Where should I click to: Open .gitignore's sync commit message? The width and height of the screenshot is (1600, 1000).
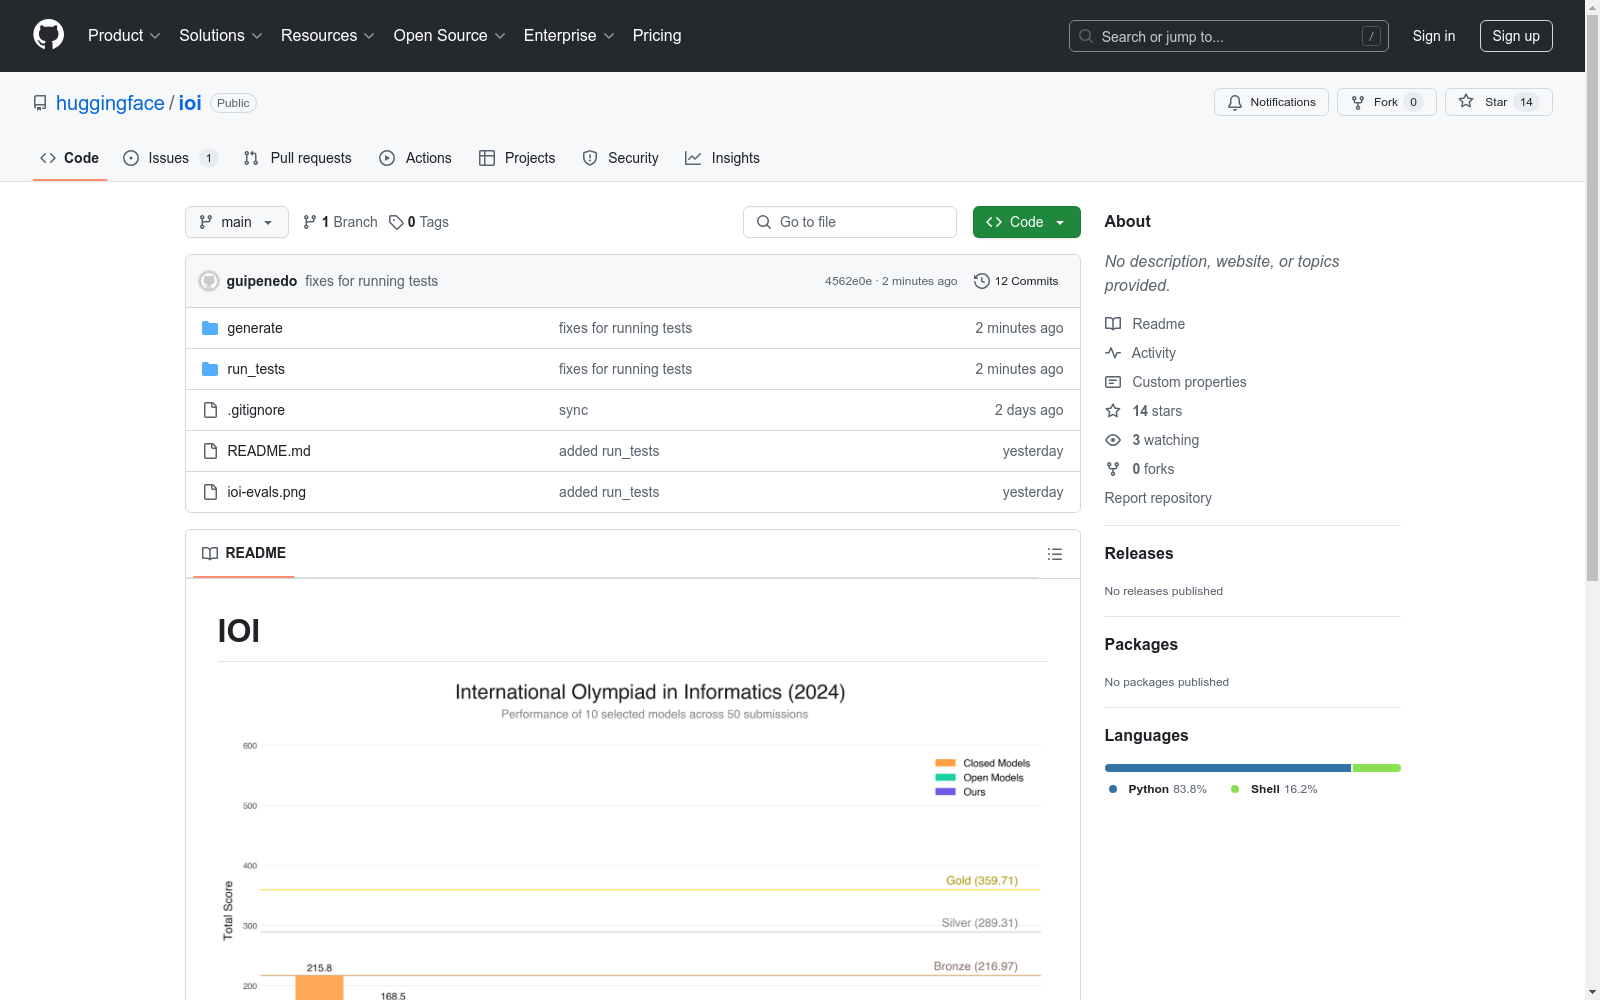pyautogui.click(x=573, y=410)
